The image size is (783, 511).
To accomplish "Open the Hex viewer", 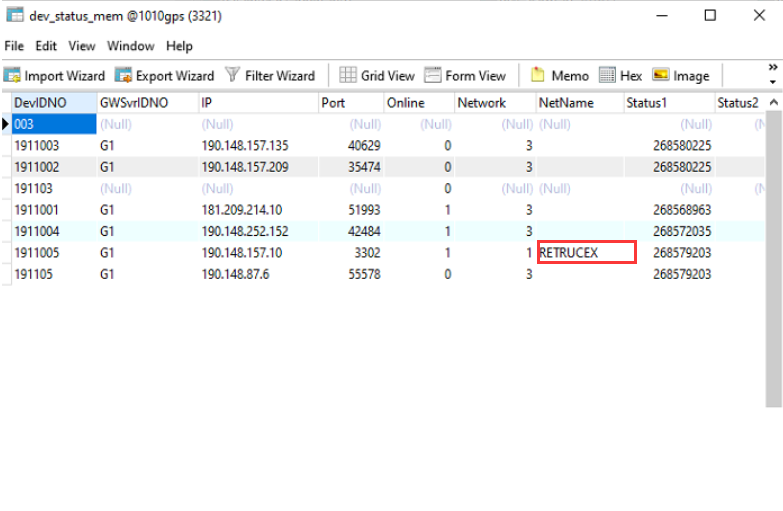I will pyautogui.click(x=620, y=76).
